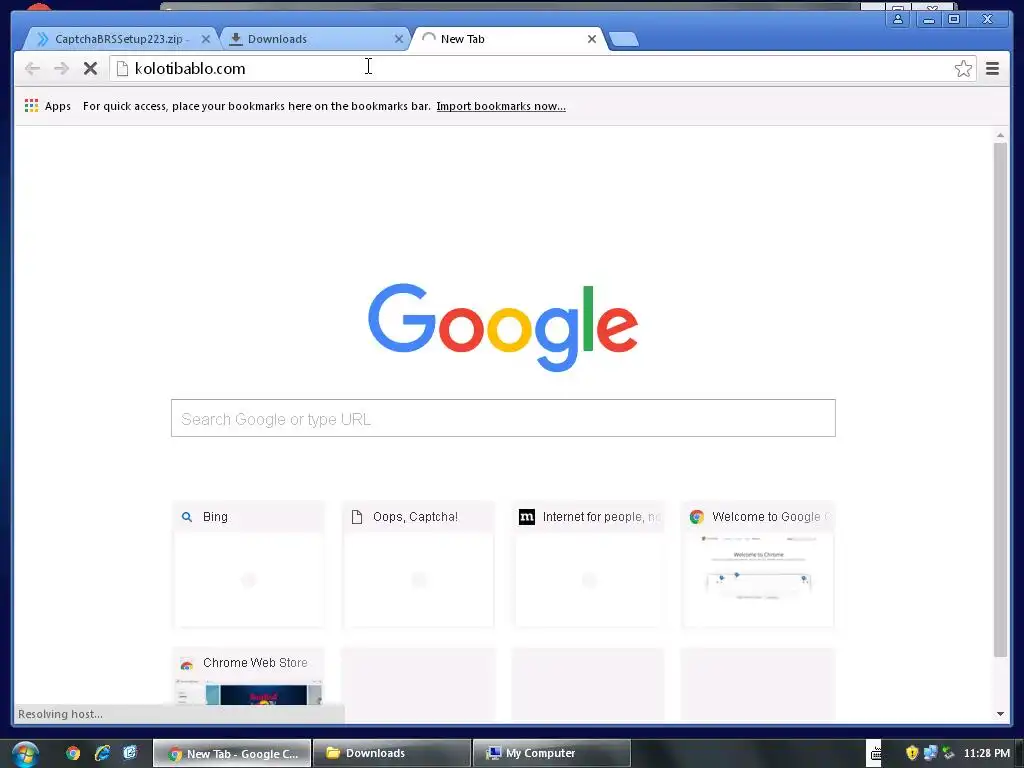The image size is (1024, 768).
Task: Click the network tray icon
Action: [930, 753]
